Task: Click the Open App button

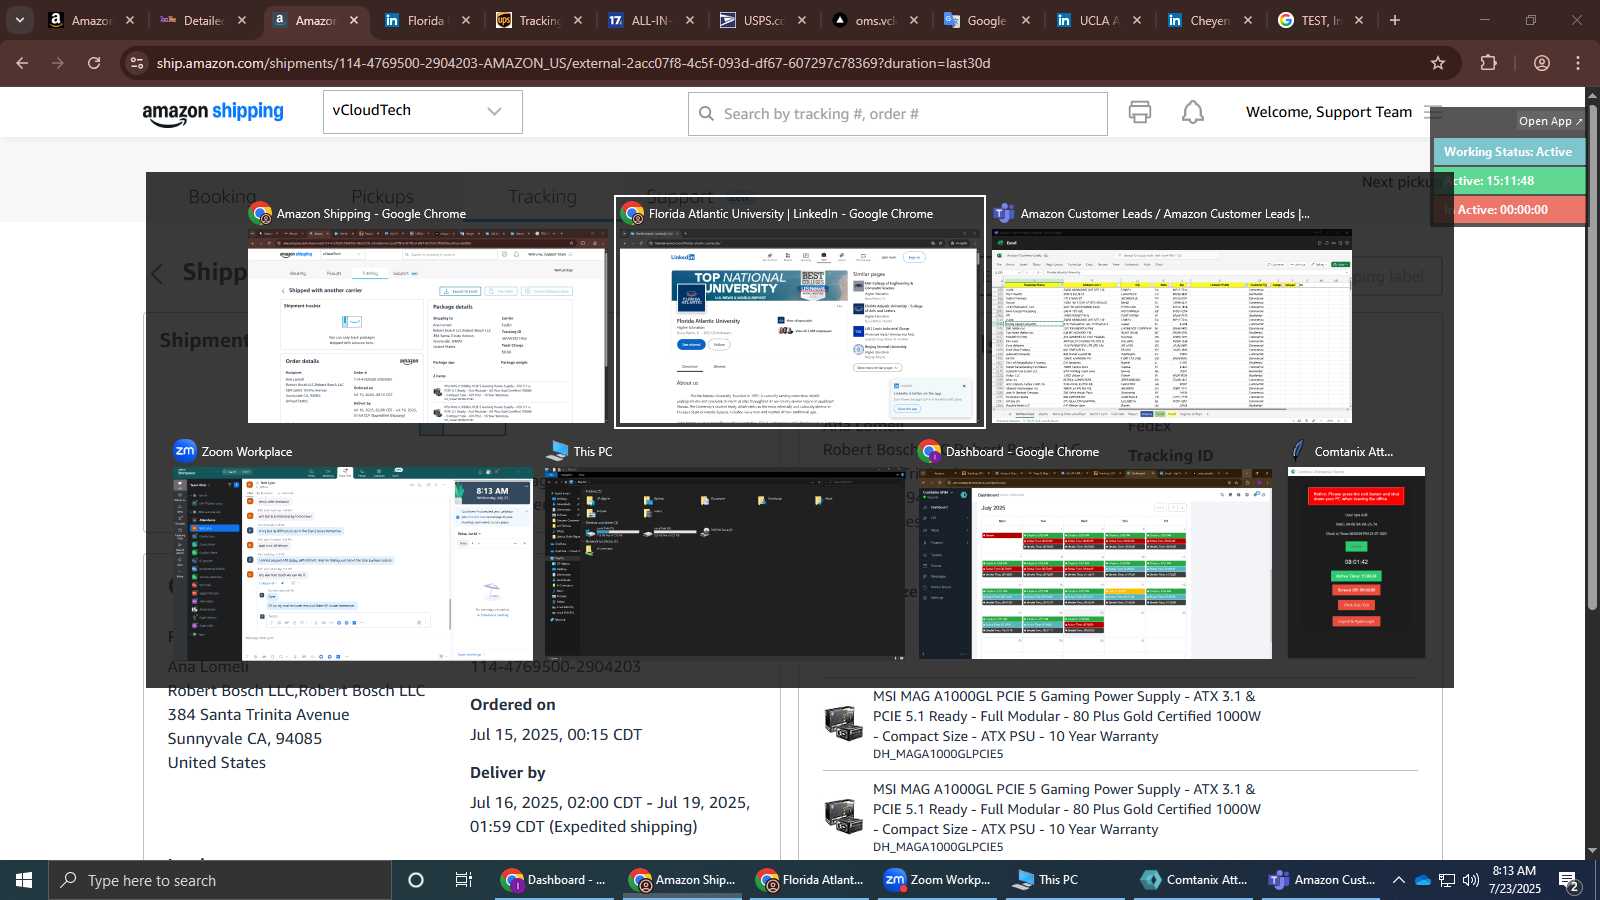Action: point(1550,121)
